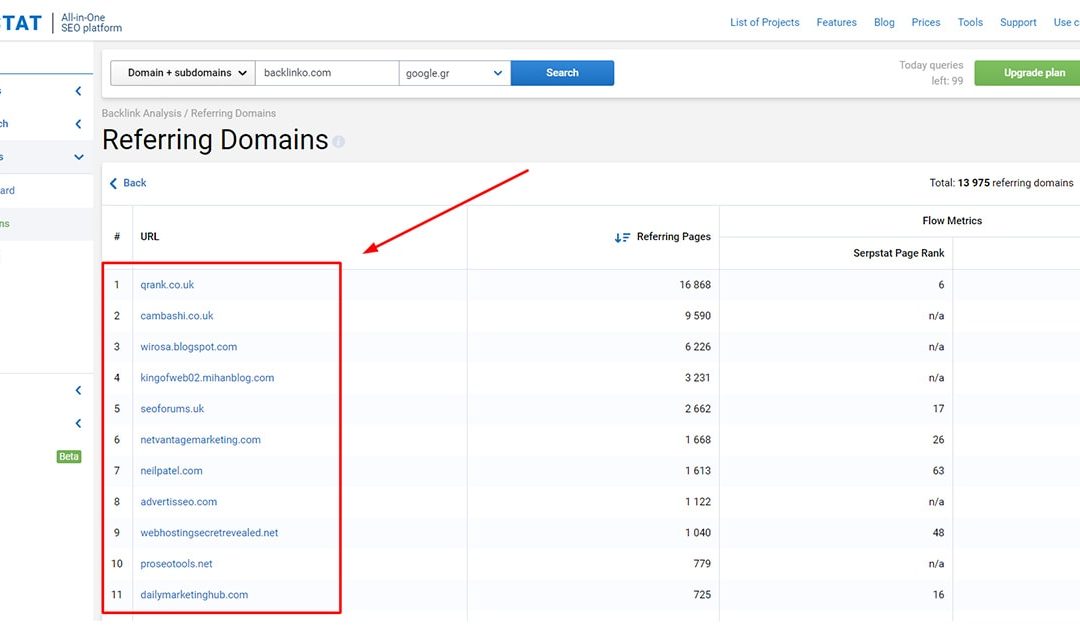This screenshot has height=626, width=1080.
Task: Click the 9 590 referring pages value
Action: tap(698, 316)
